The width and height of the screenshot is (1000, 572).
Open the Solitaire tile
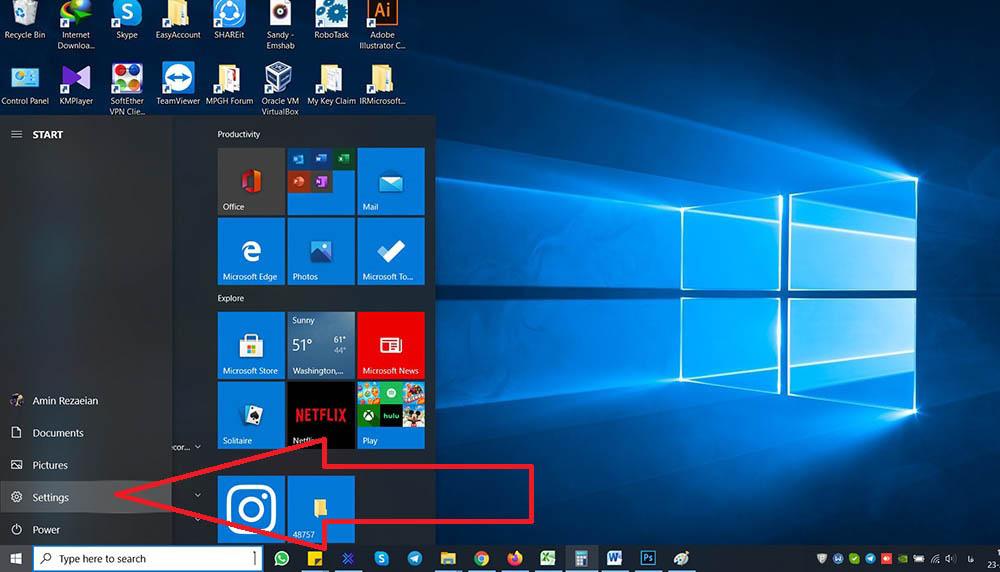coord(251,414)
